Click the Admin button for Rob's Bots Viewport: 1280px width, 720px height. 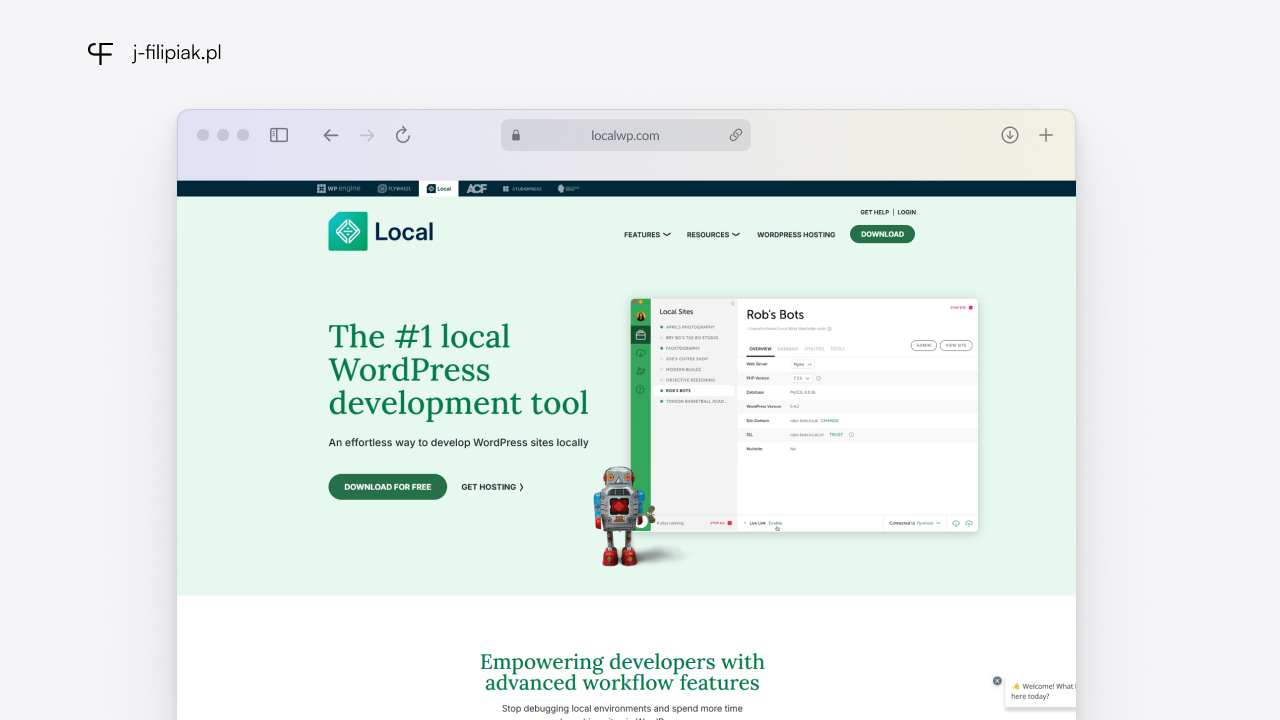[924, 345]
